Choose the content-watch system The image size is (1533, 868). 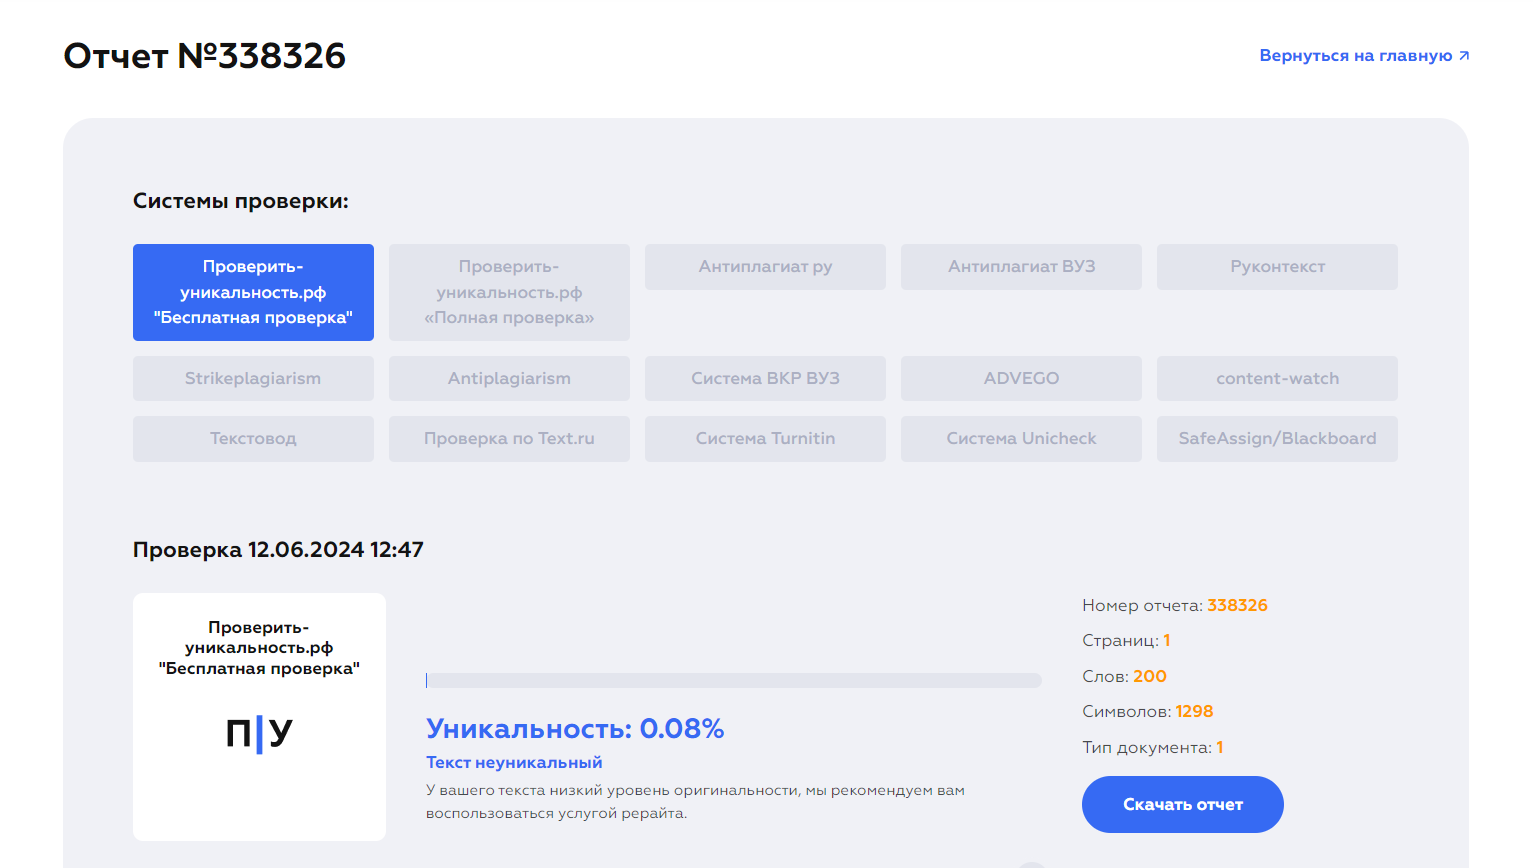[1277, 379]
